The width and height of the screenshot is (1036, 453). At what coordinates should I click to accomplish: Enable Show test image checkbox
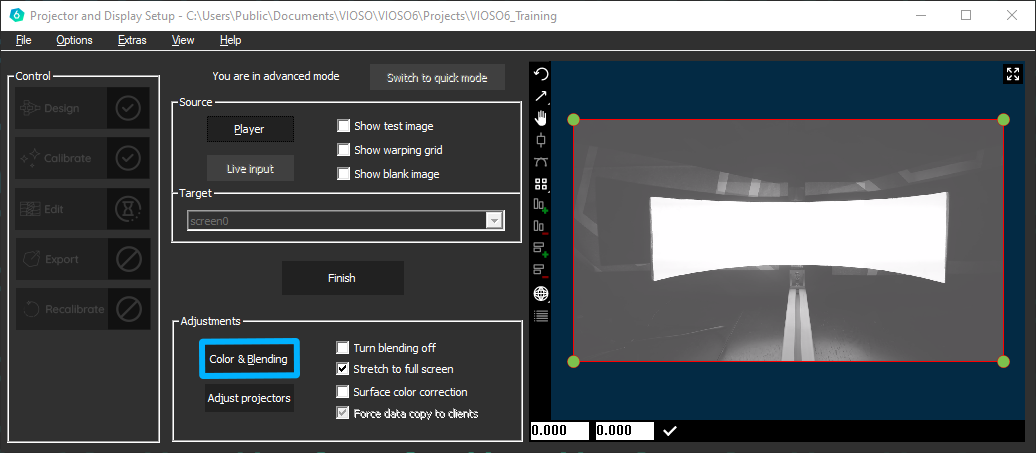click(x=344, y=126)
